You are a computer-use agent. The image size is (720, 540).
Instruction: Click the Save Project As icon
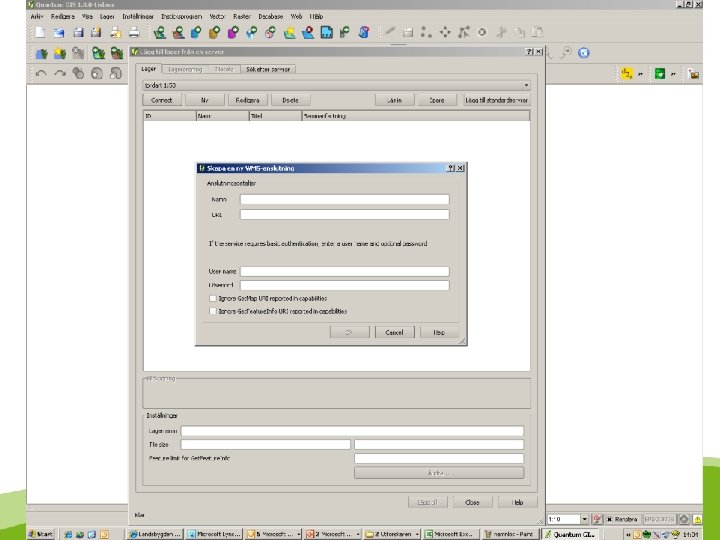[96, 32]
